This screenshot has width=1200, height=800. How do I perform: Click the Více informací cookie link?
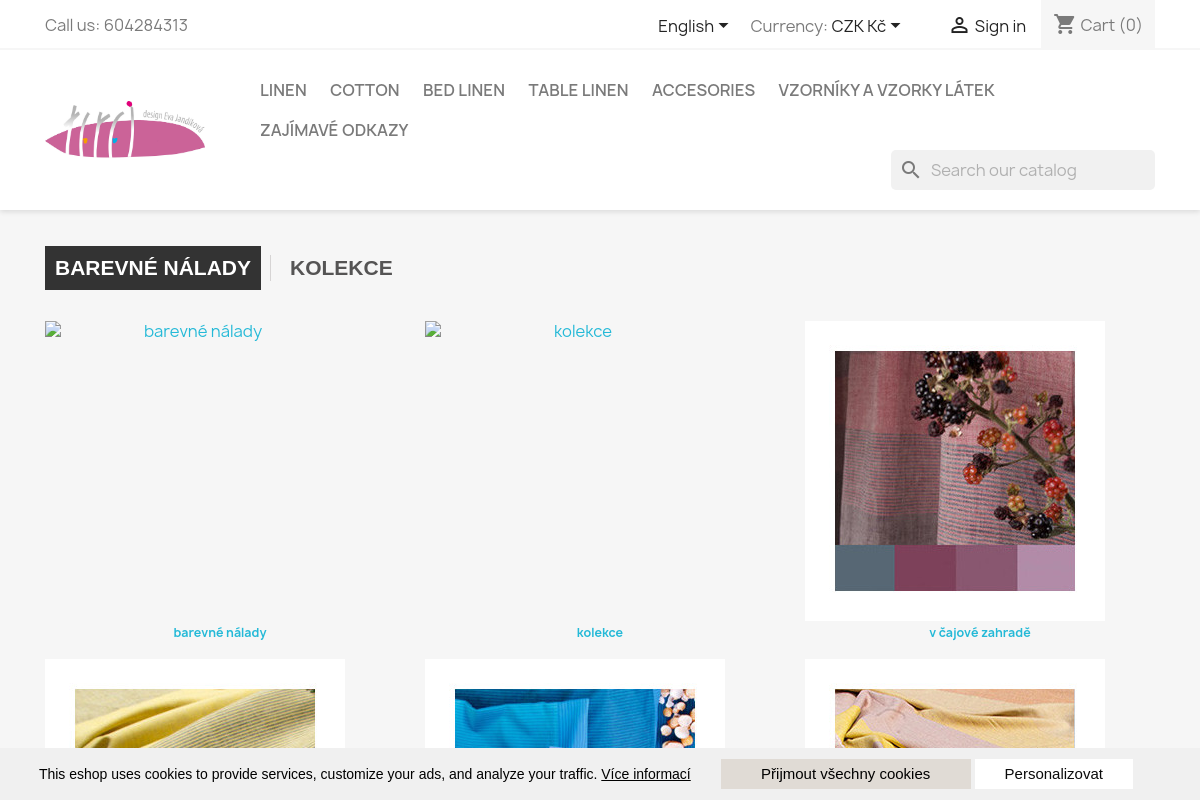click(x=646, y=774)
